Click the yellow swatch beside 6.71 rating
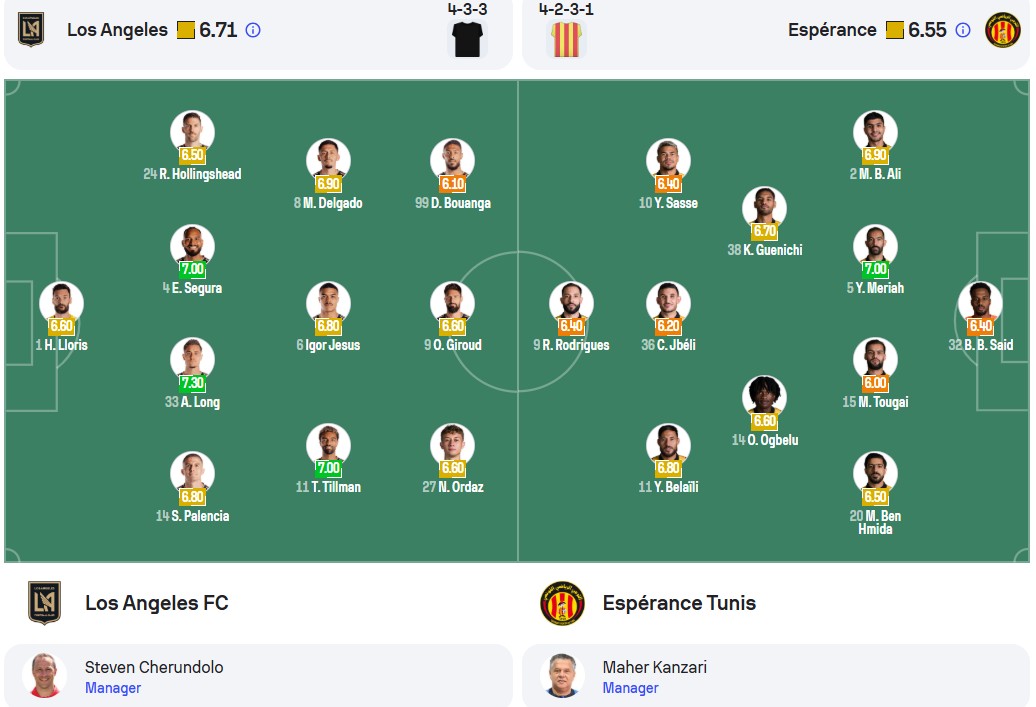This screenshot has height=707, width=1036. pos(186,30)
